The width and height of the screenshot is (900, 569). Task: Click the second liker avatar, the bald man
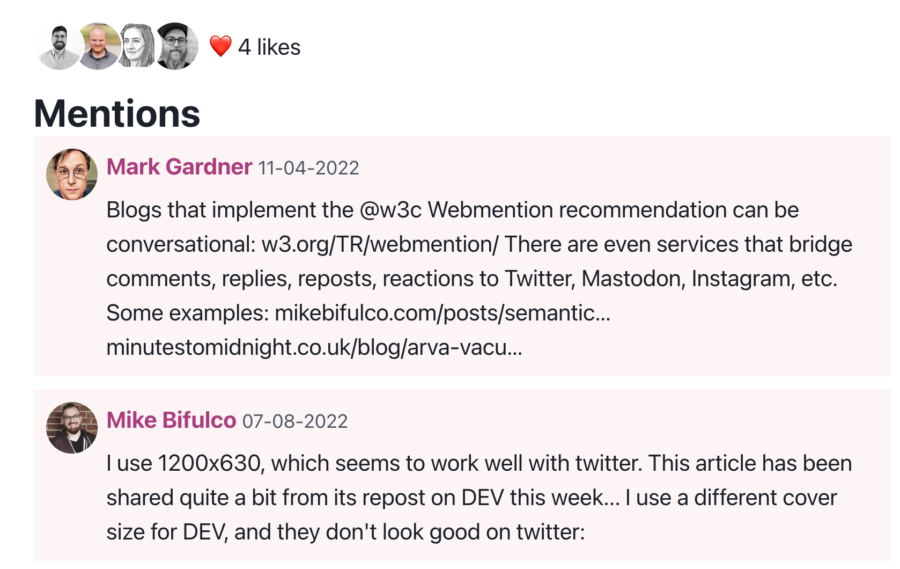(99, 47)
